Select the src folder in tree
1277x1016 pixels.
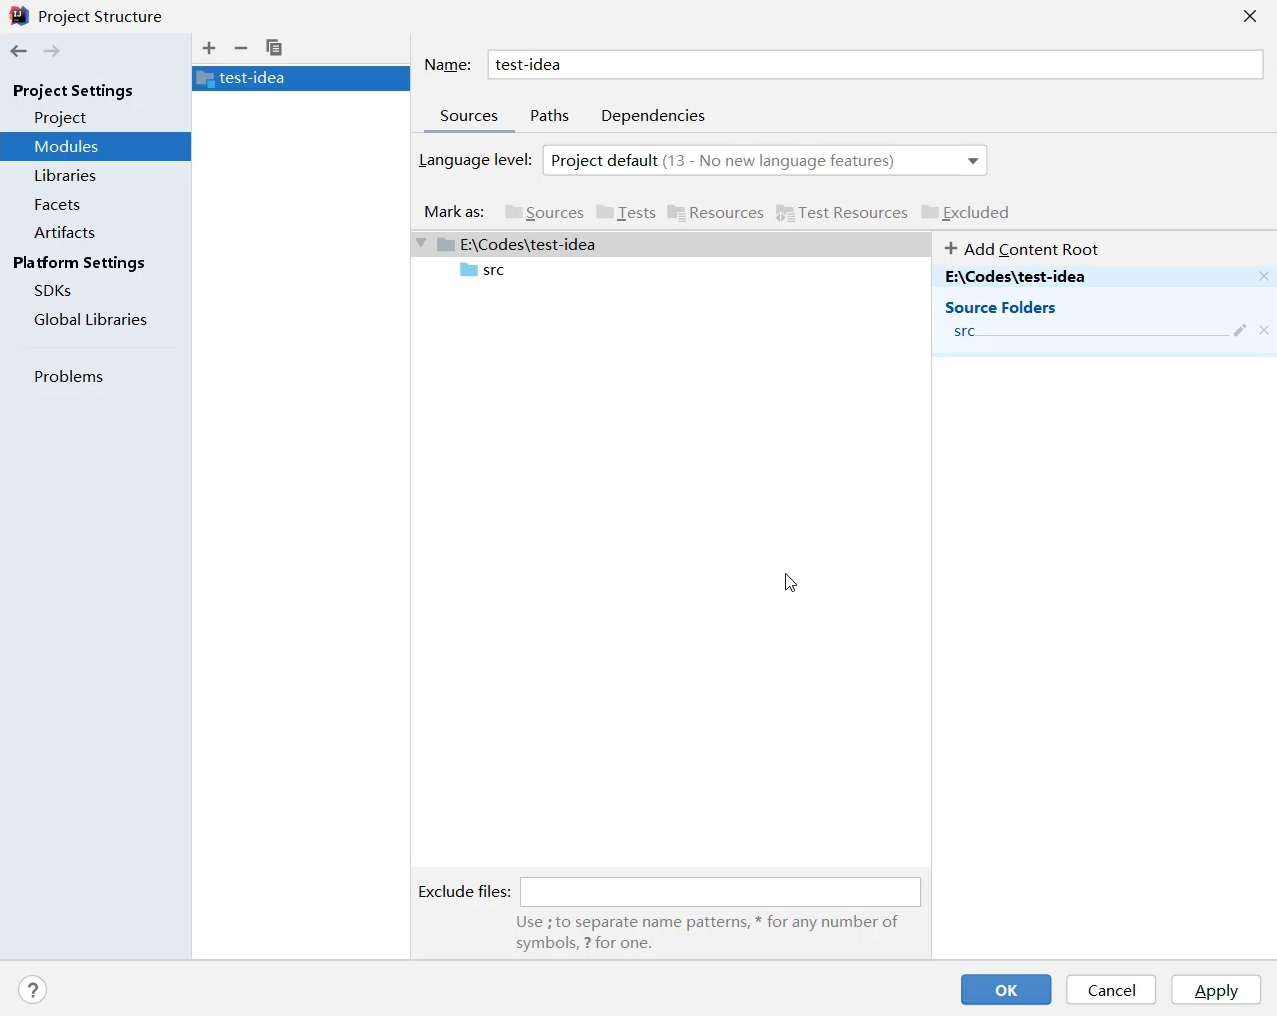pos(493,270)
